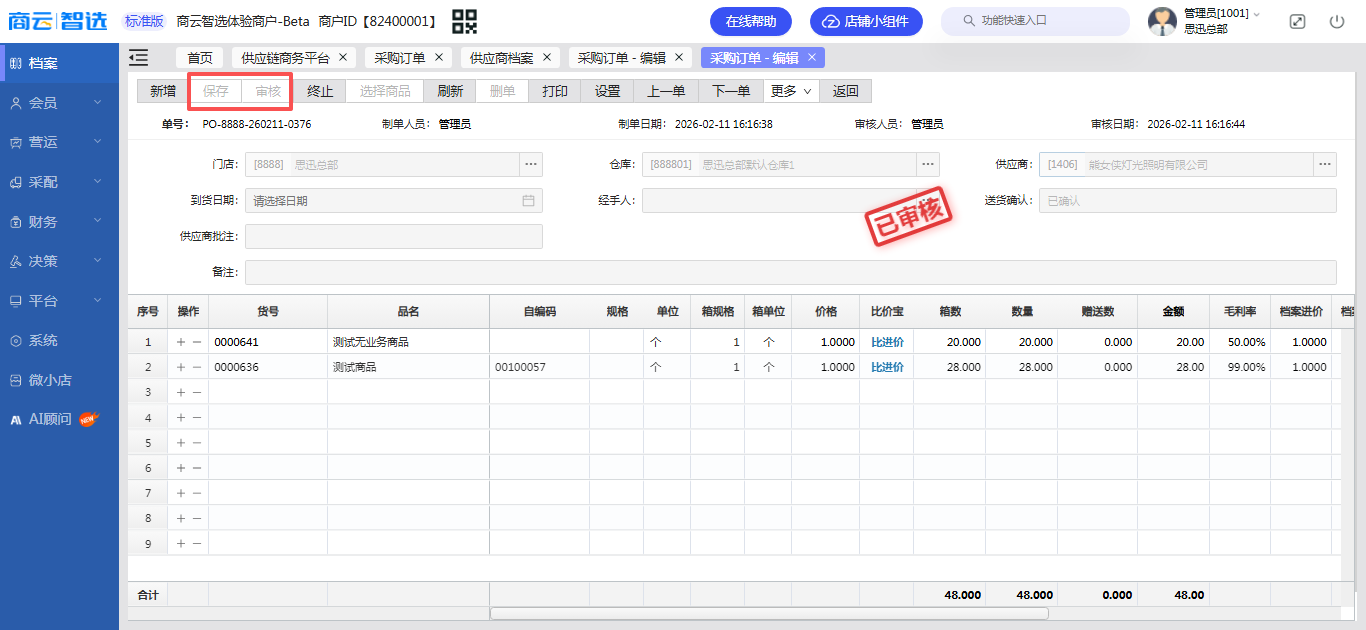
Task: Click the minus icon in row 2
Action: [197, 367]
